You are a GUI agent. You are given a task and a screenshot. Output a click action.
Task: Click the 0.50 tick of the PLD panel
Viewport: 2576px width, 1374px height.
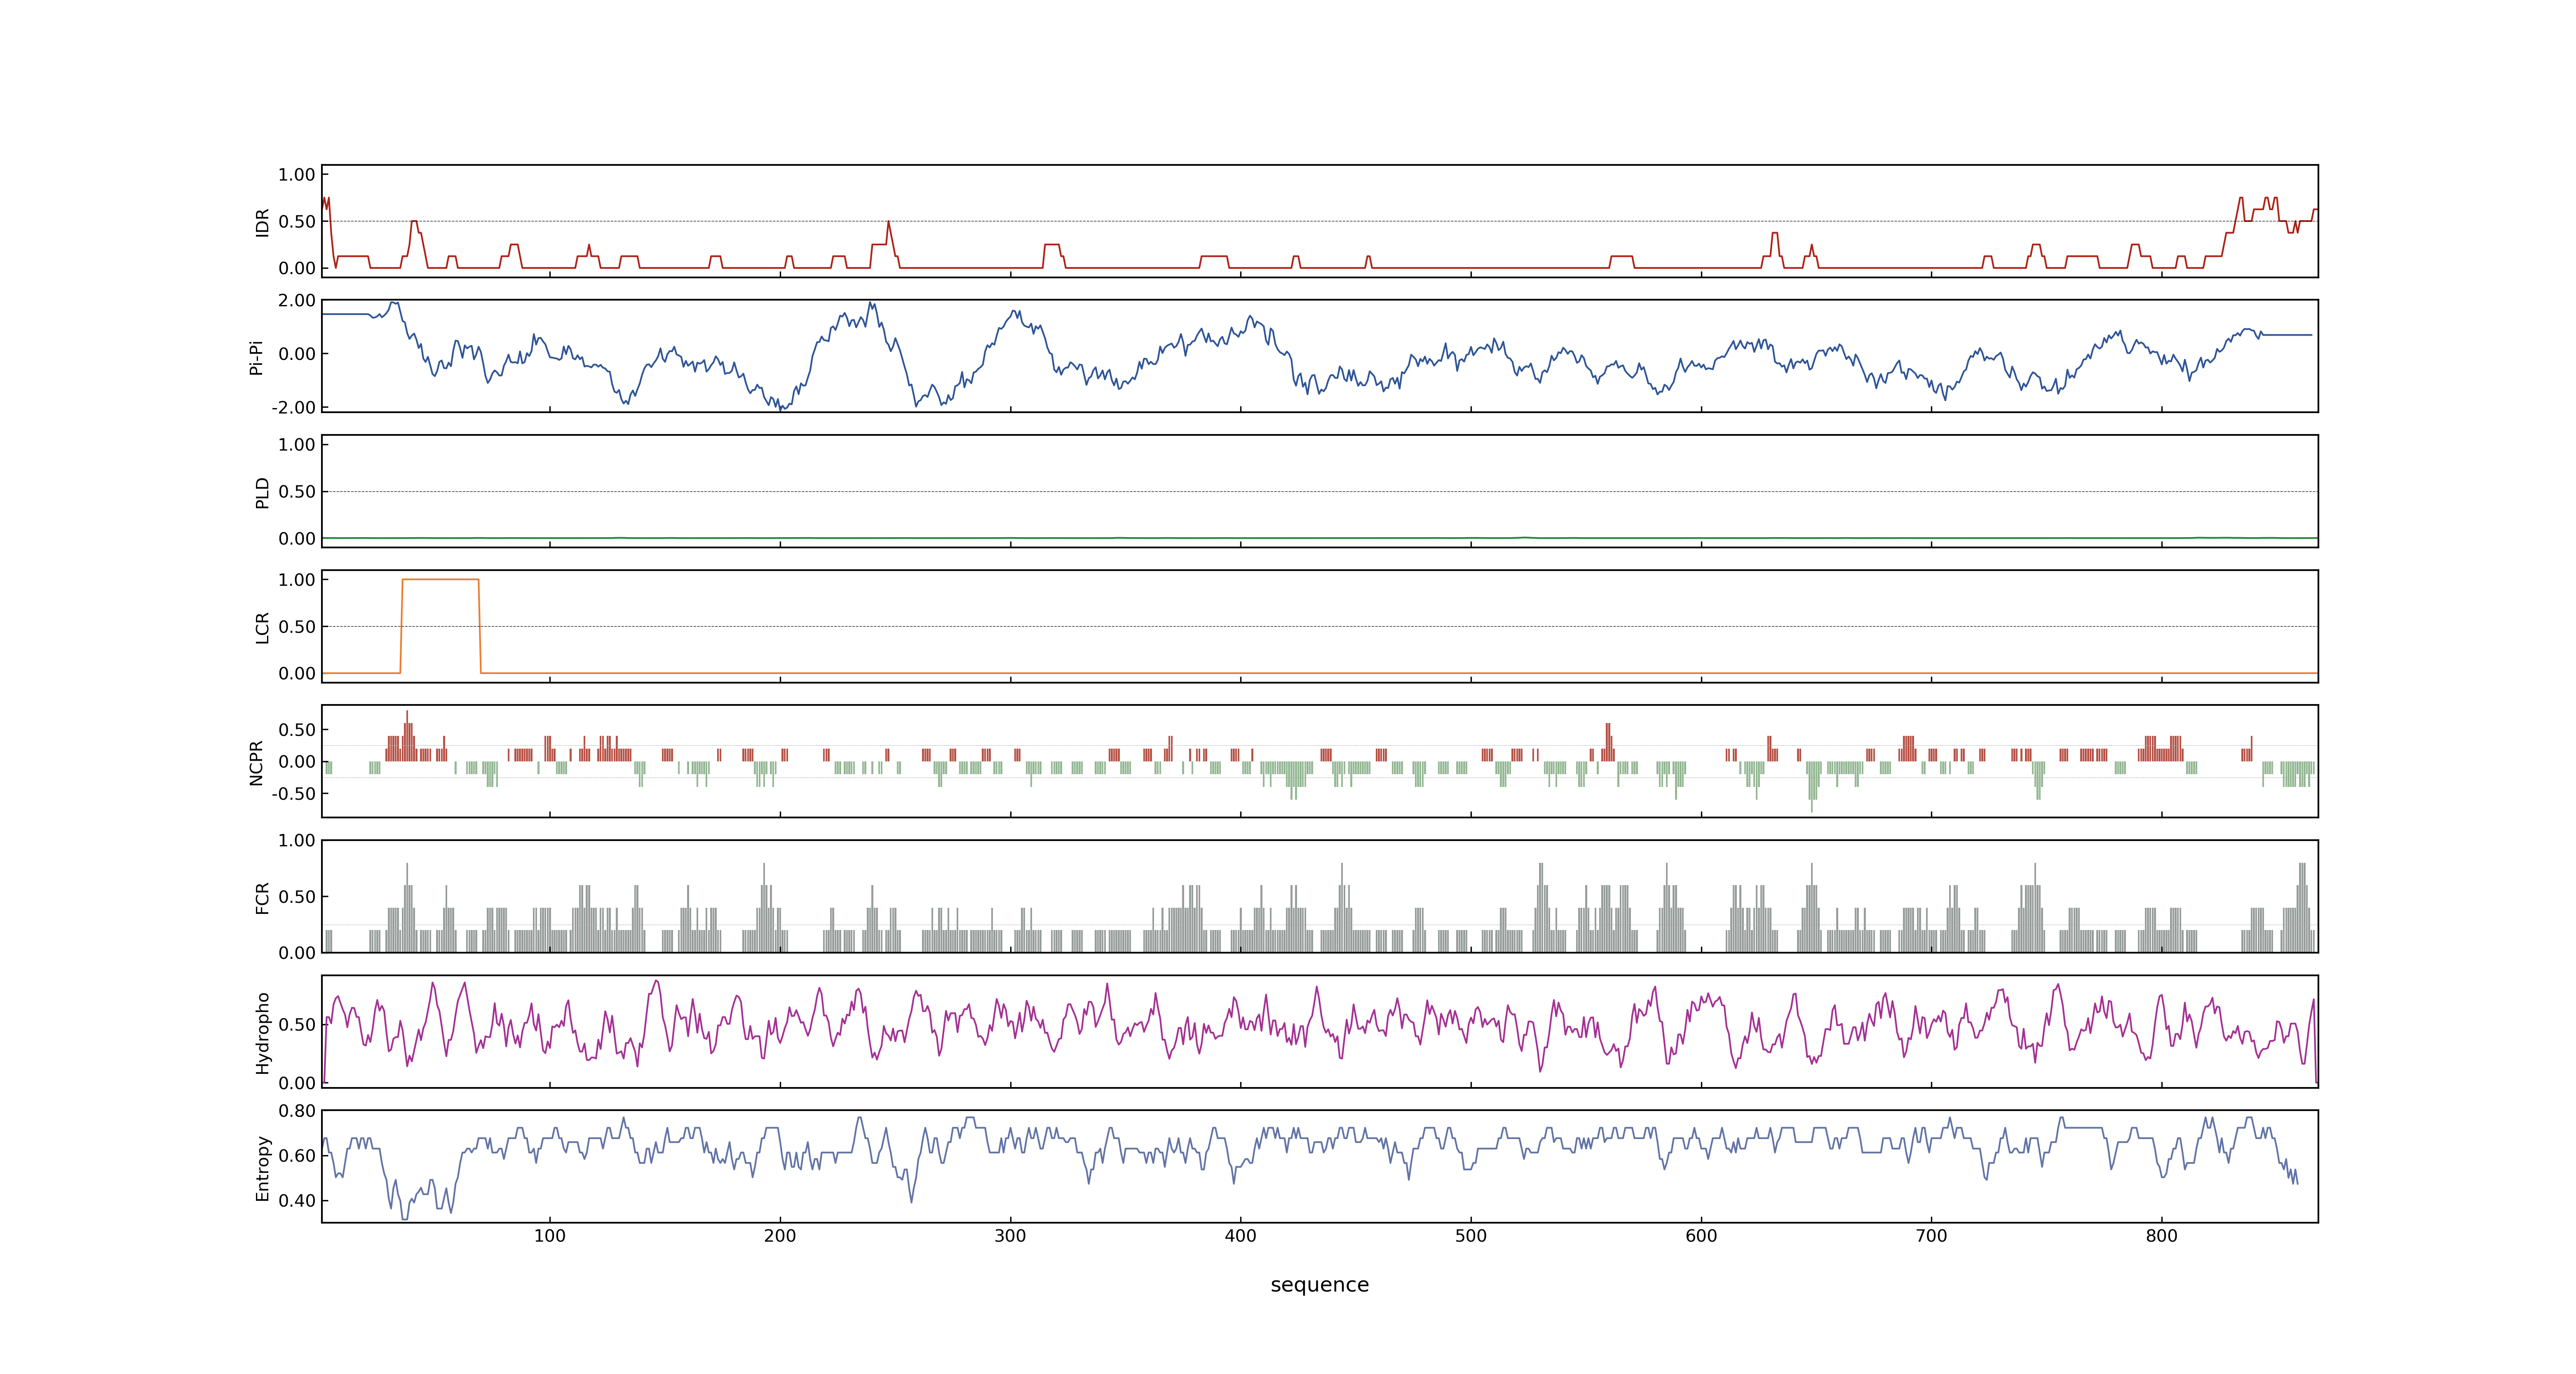point(297,492)
